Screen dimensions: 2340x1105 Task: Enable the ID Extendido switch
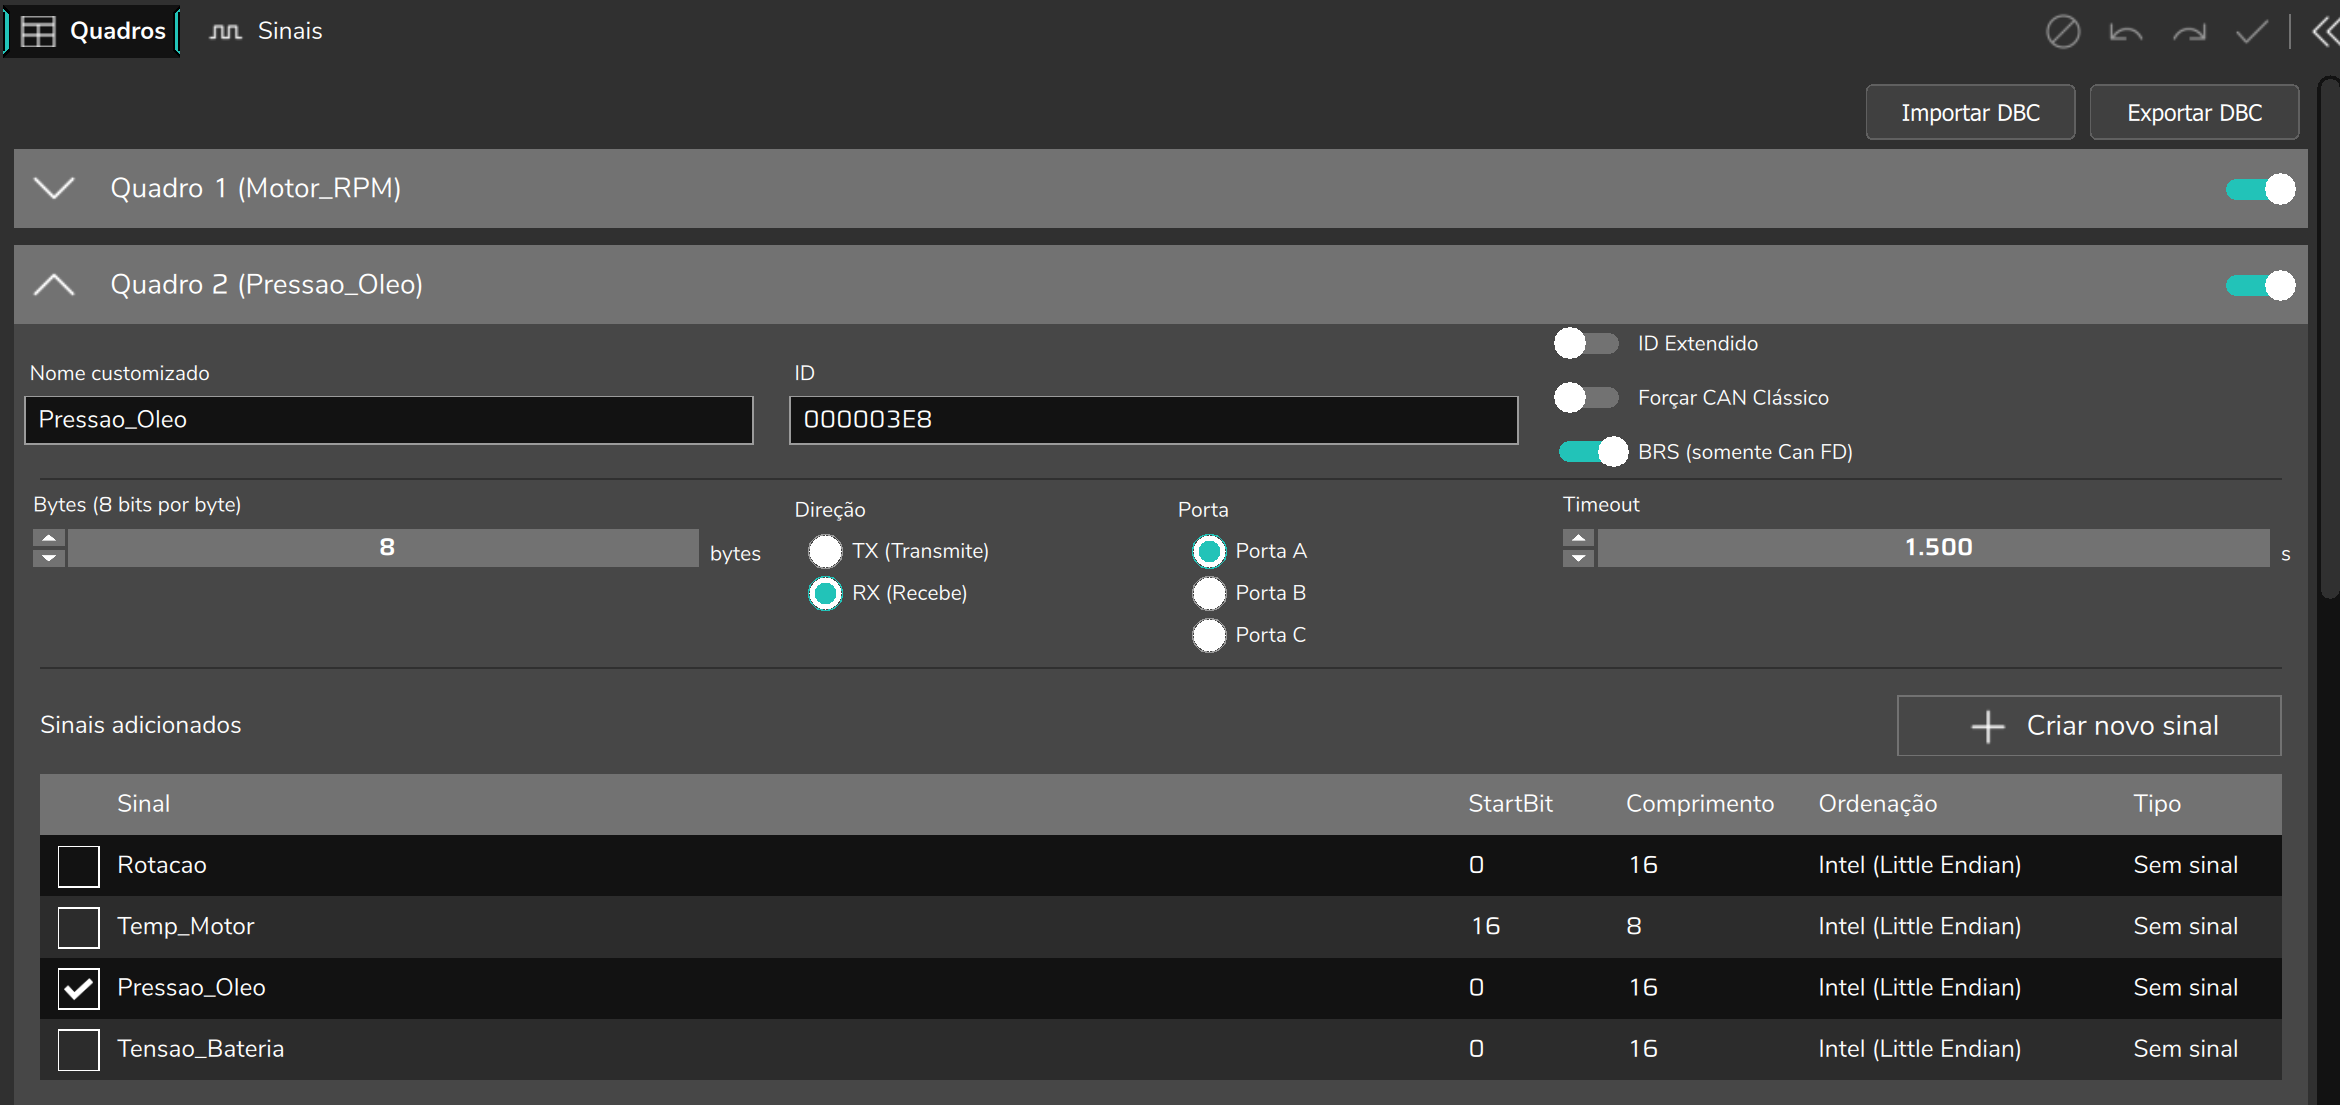tap(1586, 343)
